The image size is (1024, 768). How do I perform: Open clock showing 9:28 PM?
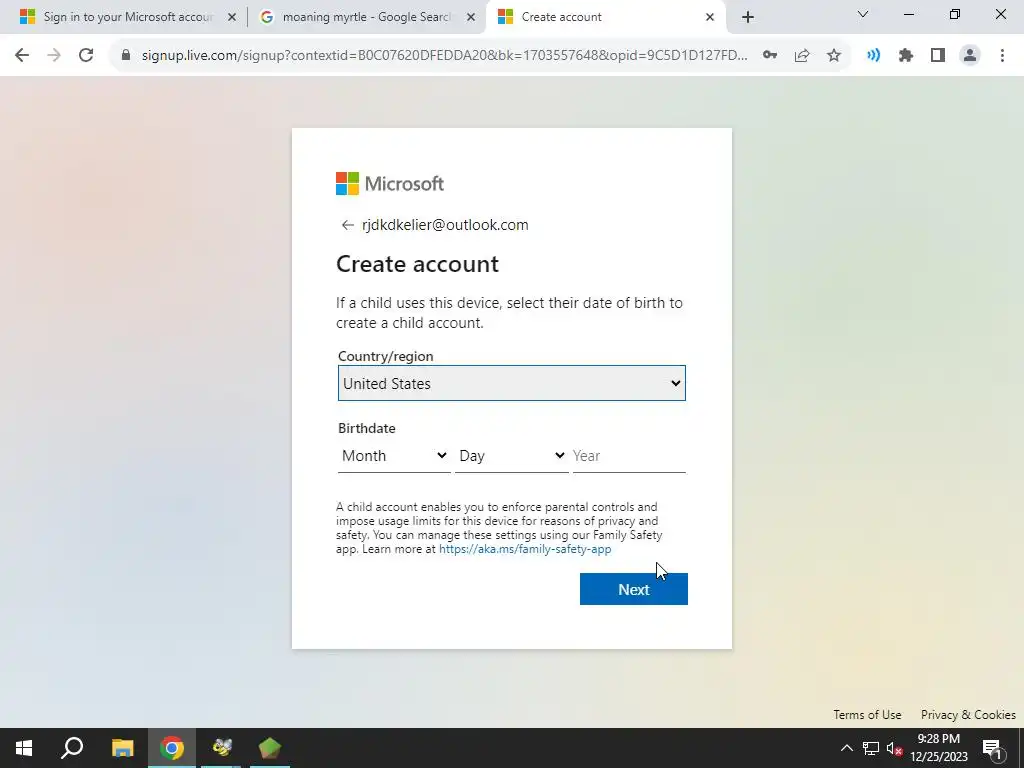pyautogui.click(x=938, y=748)
